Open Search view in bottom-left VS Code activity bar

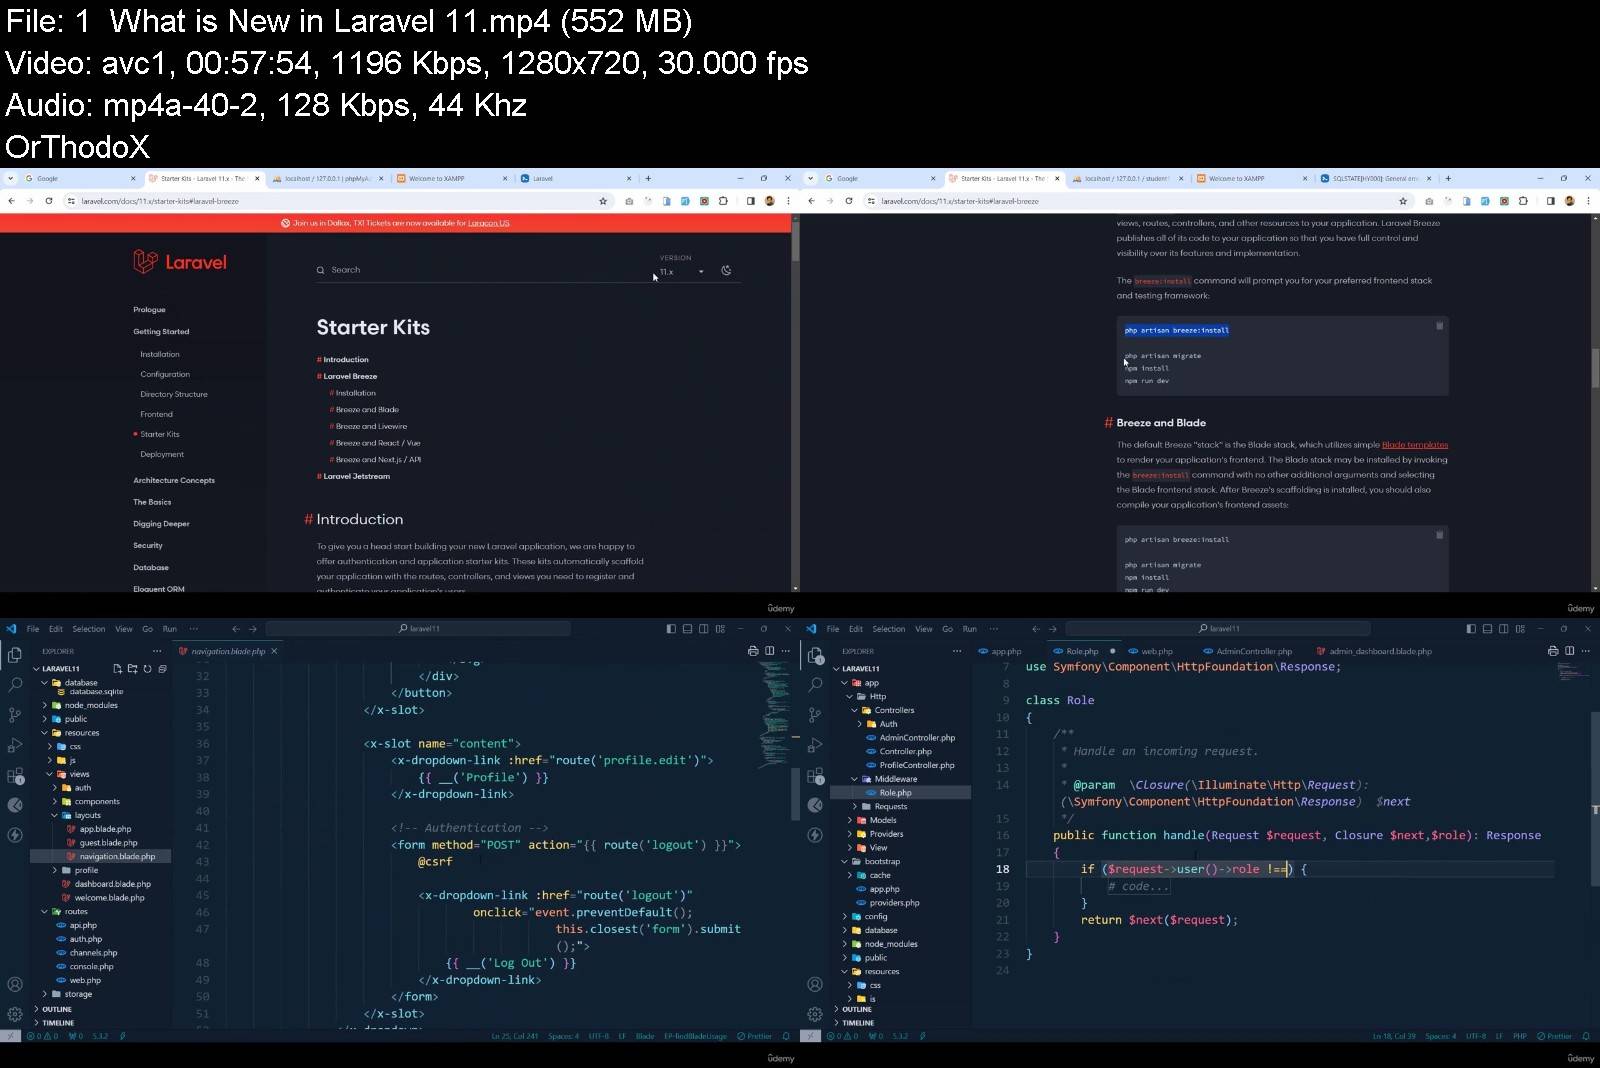(x=15, y=685)
